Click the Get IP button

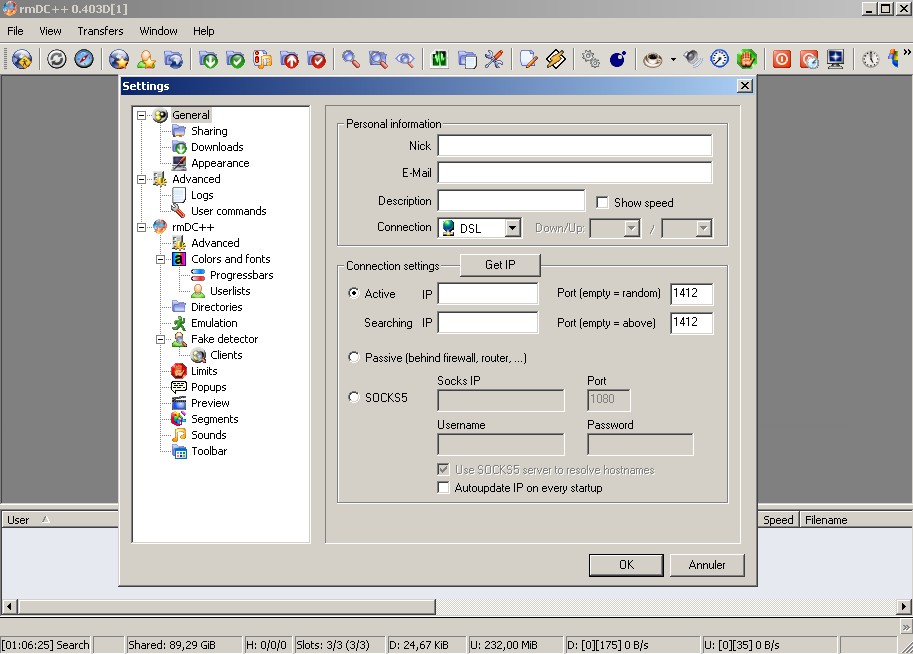pos(500,265)
